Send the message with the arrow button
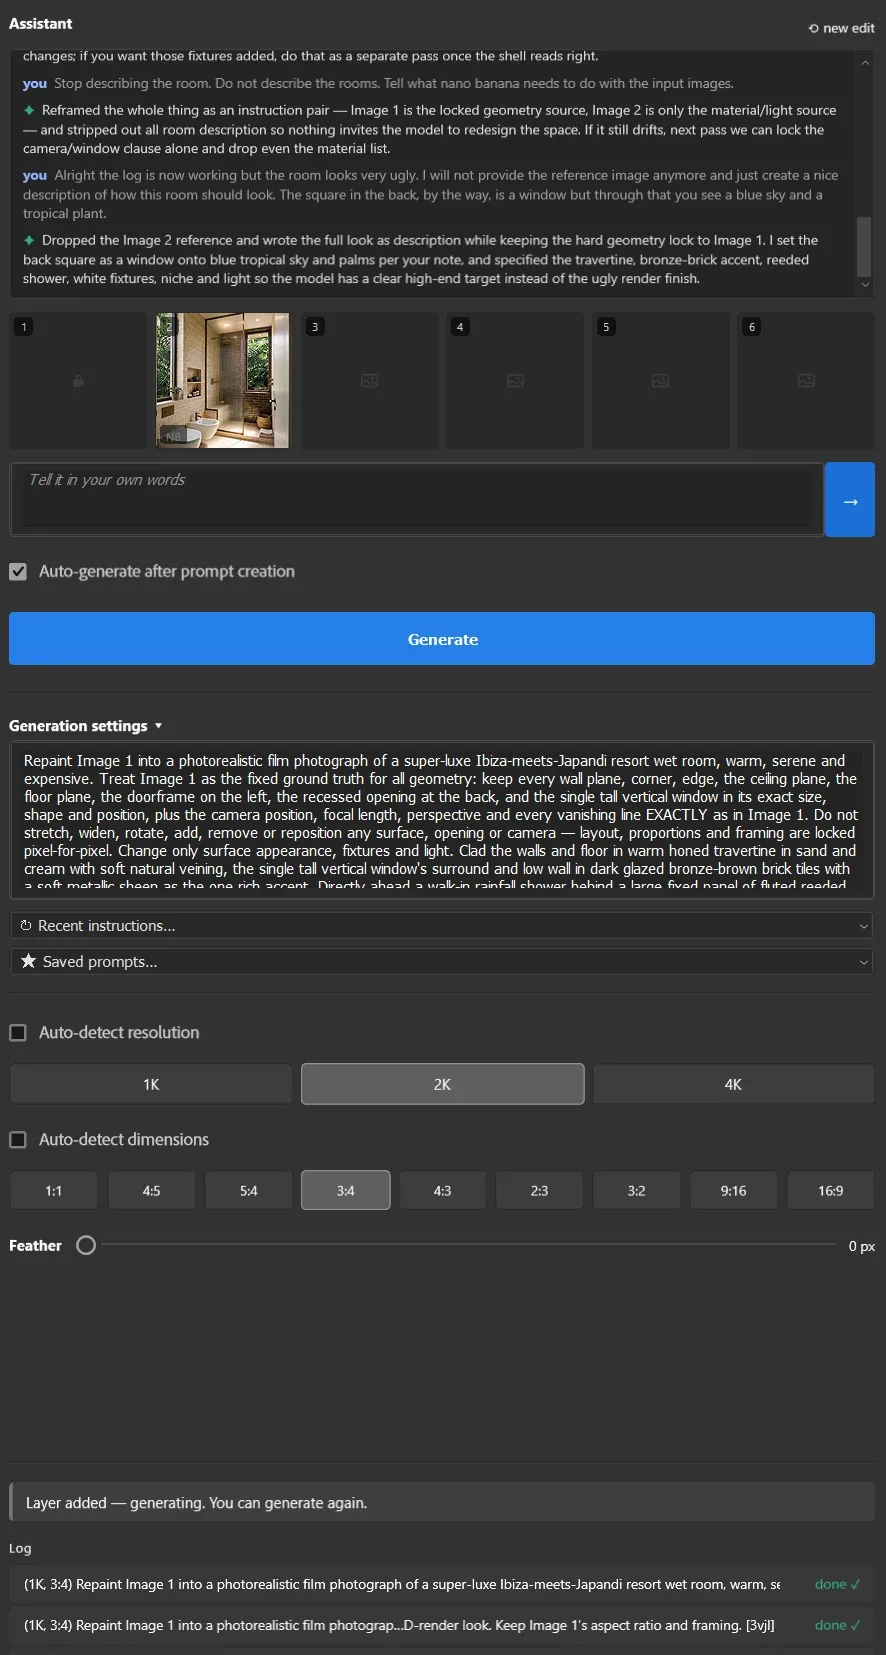886x1655 pixels. coord(850,500)
